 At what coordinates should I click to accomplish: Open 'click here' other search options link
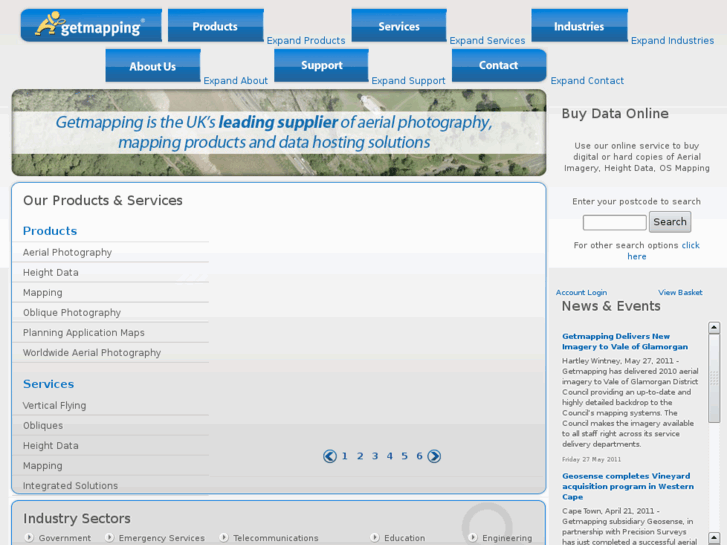click(x=663, y=250)
